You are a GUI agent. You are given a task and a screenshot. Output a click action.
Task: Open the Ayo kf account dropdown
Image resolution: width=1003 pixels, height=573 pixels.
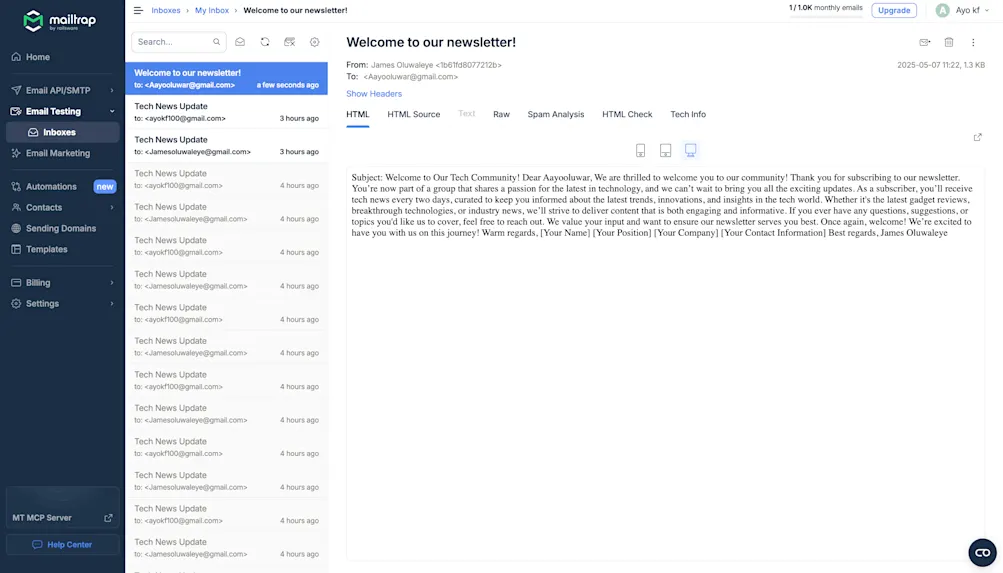point(972,10)
